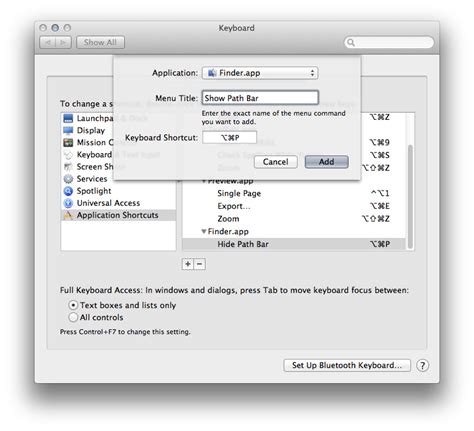Viewport: 474px width, 431px height.
Task: Click the shortcut key of Hide Path Bar
Action: 380,244
